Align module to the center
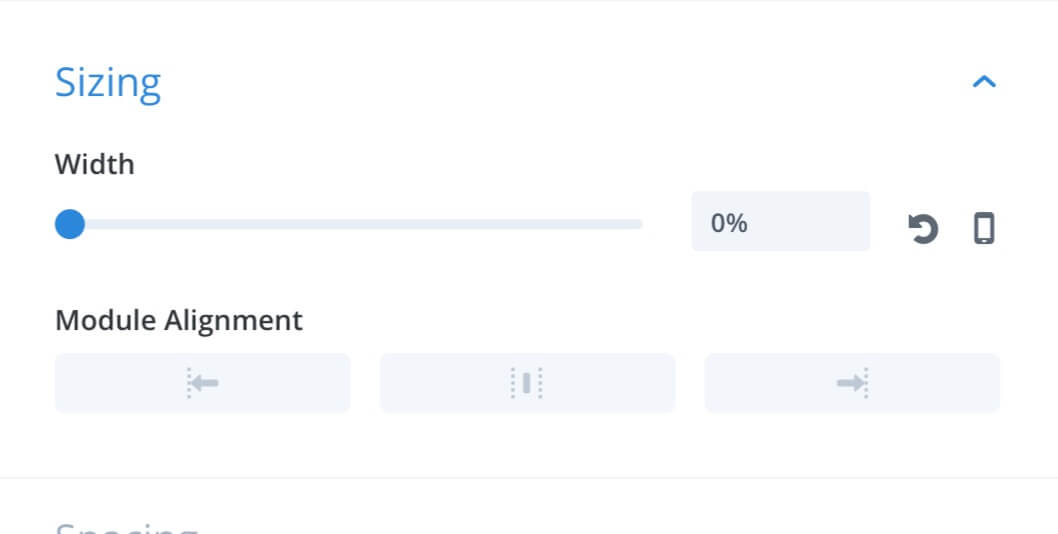This screenshot has width=1058, height=534. [x=527, y=383]
